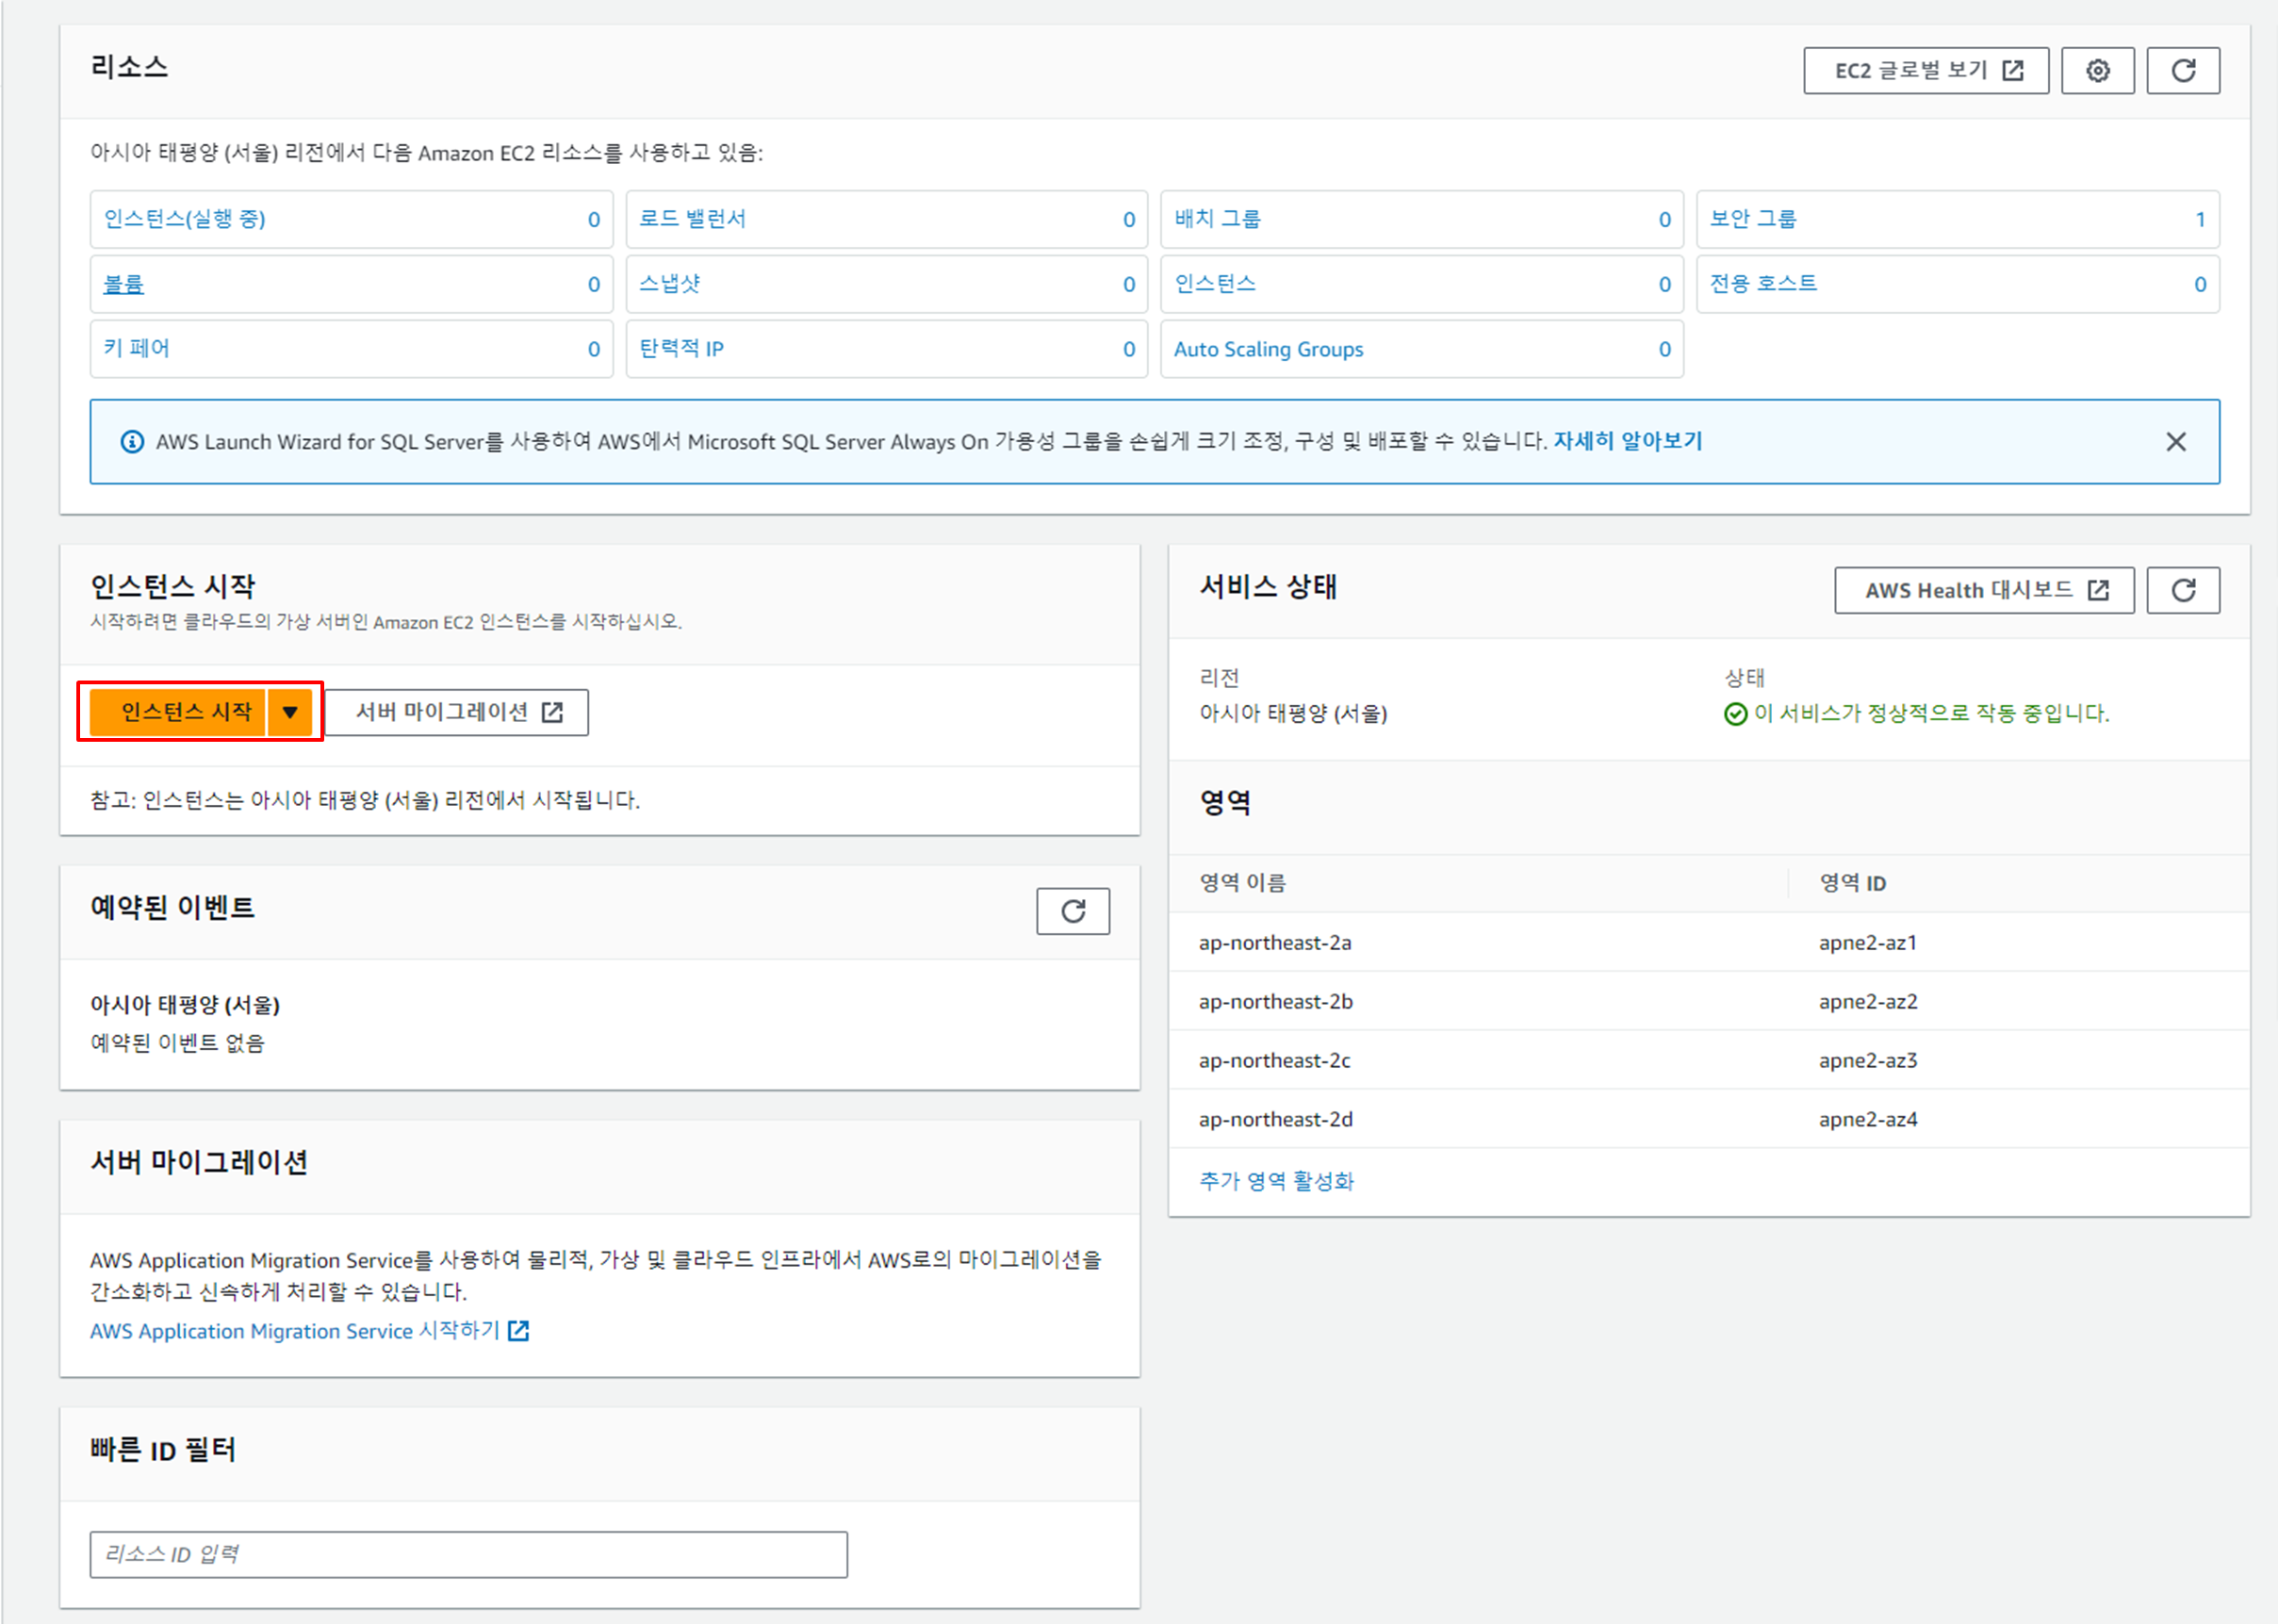Expand the 인스턴스 시작 dropdown arrow
The height and width of the screenshot is (1624, 2278).
290,712
